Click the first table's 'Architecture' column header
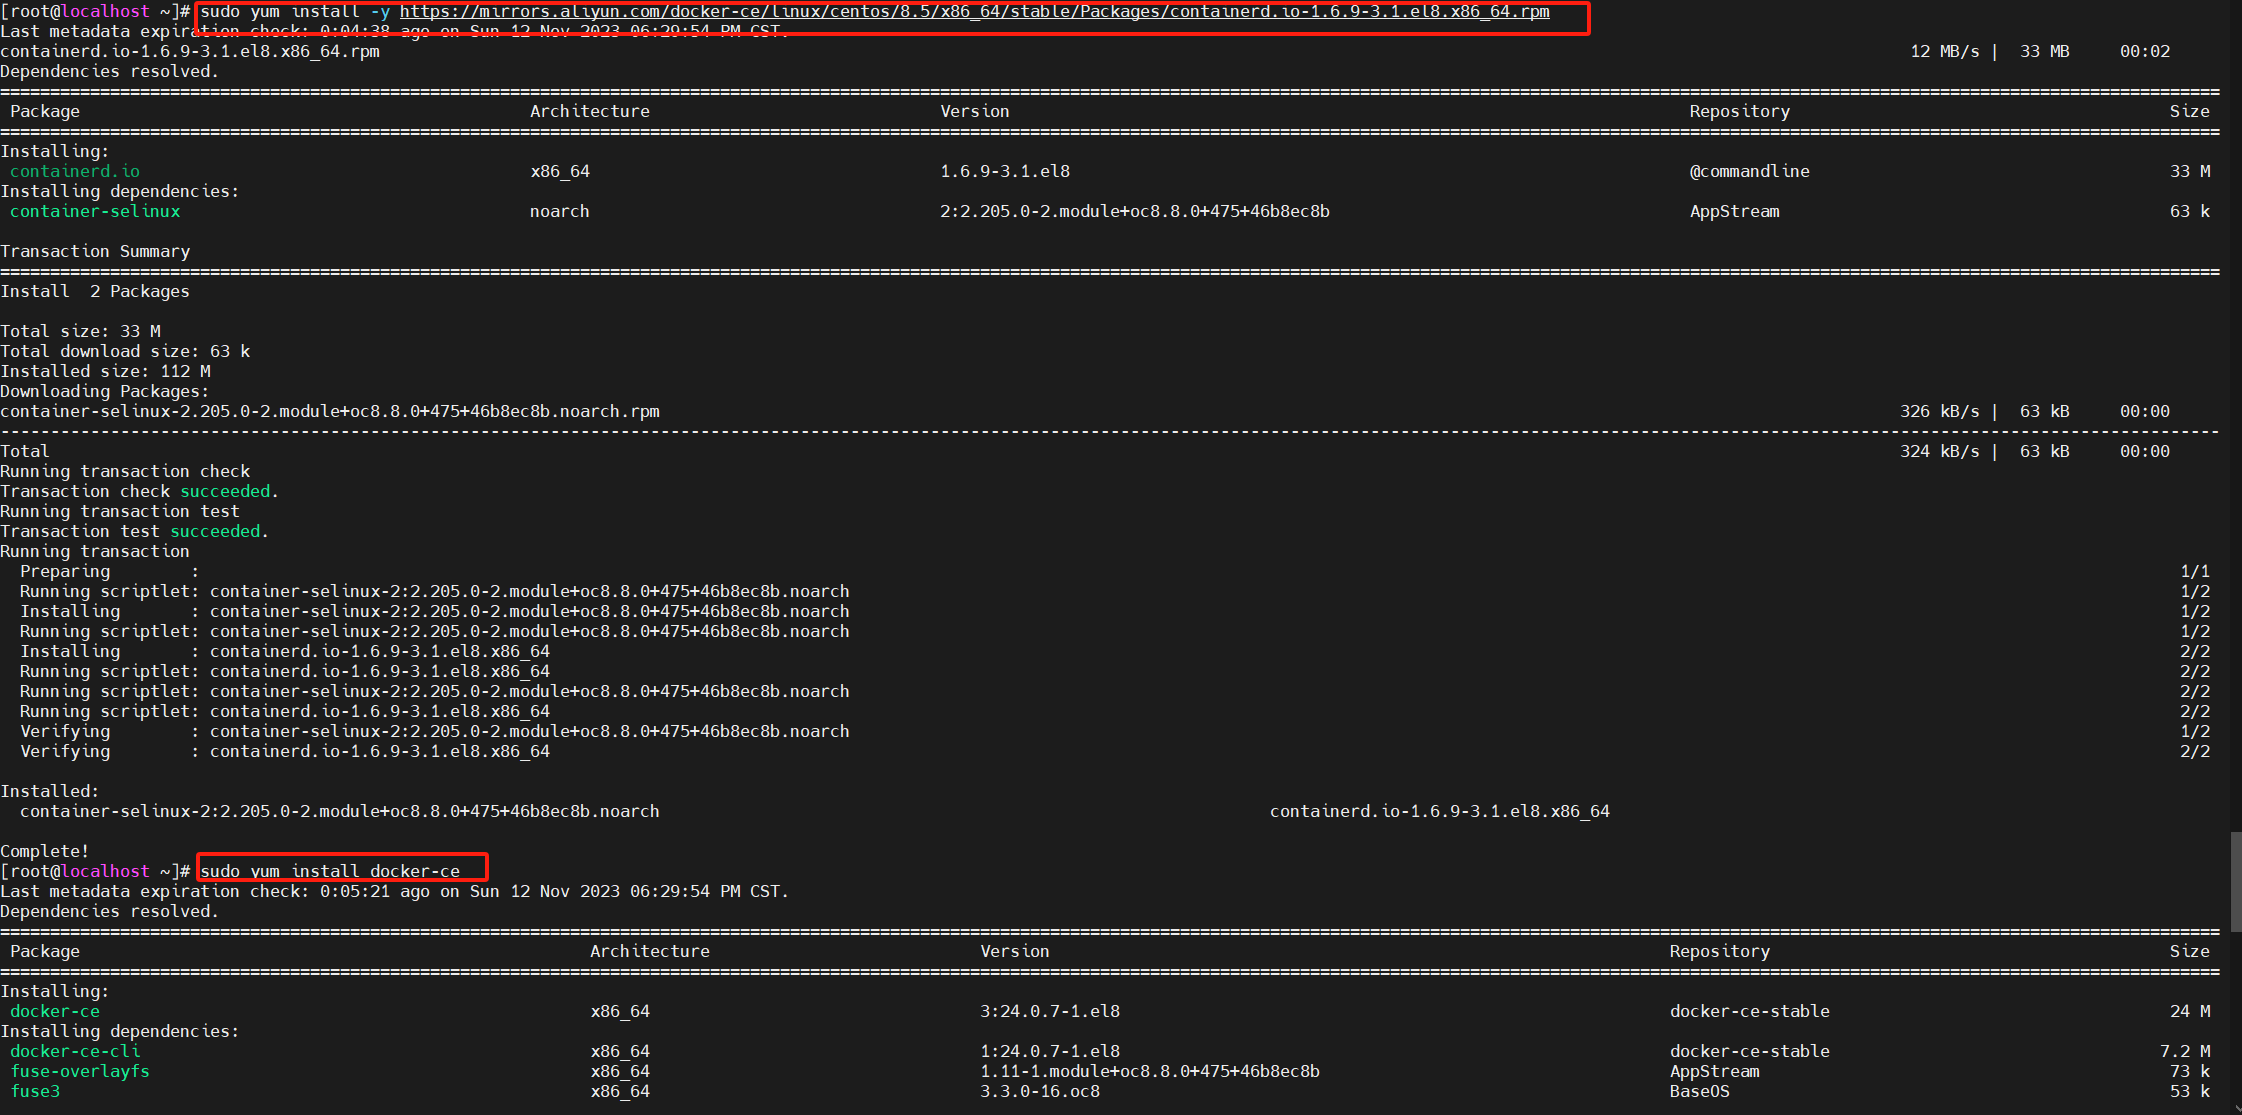This screenshot has width=2242, height=1115. tap(590, 111)
